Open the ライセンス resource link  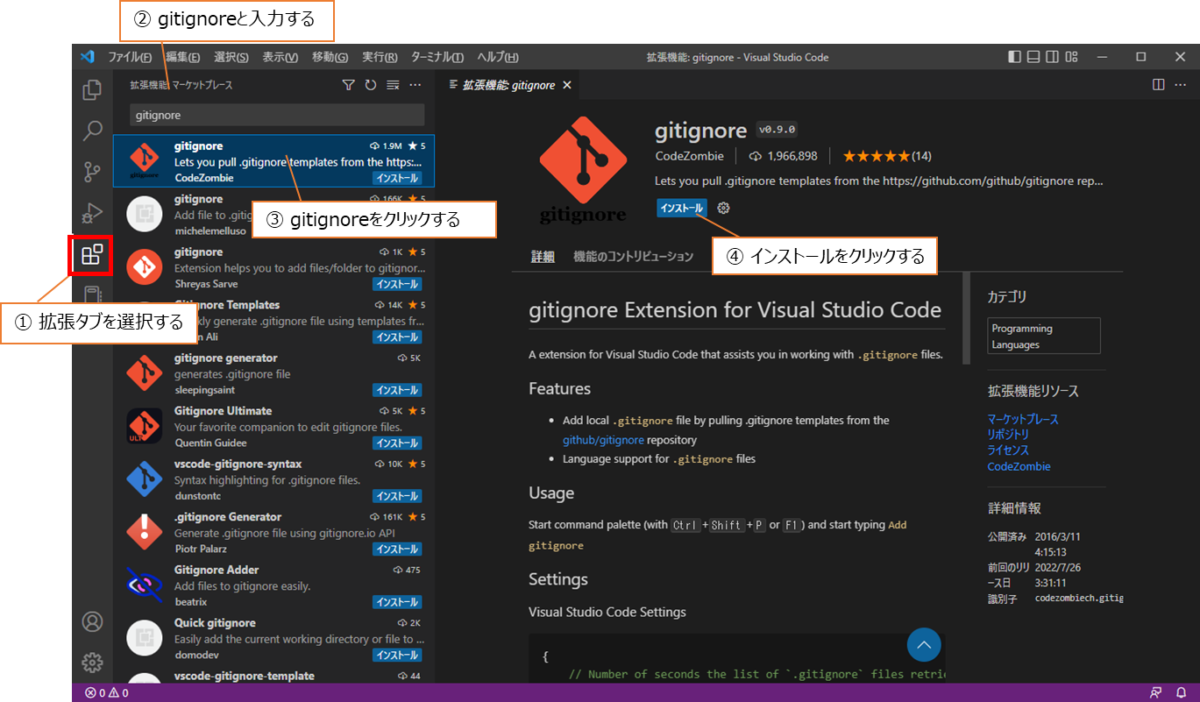point(1007,450)
